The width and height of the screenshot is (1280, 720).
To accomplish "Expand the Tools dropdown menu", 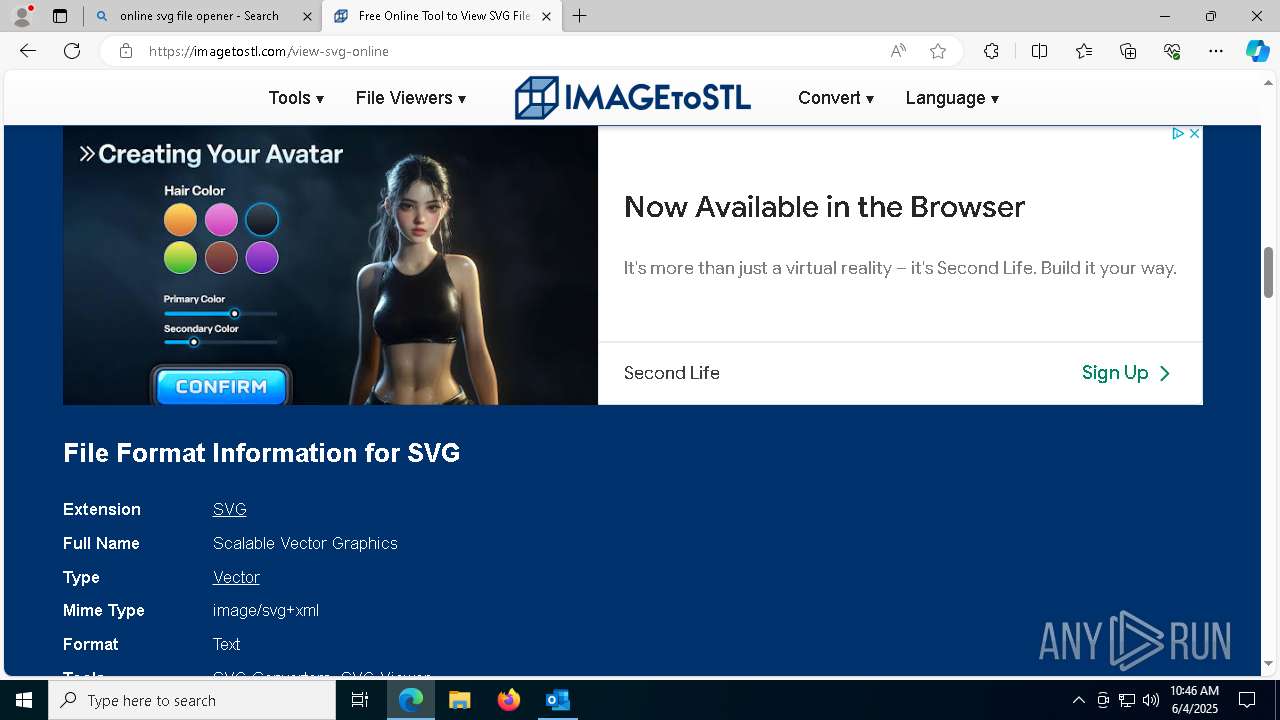I will pos(296,98).
